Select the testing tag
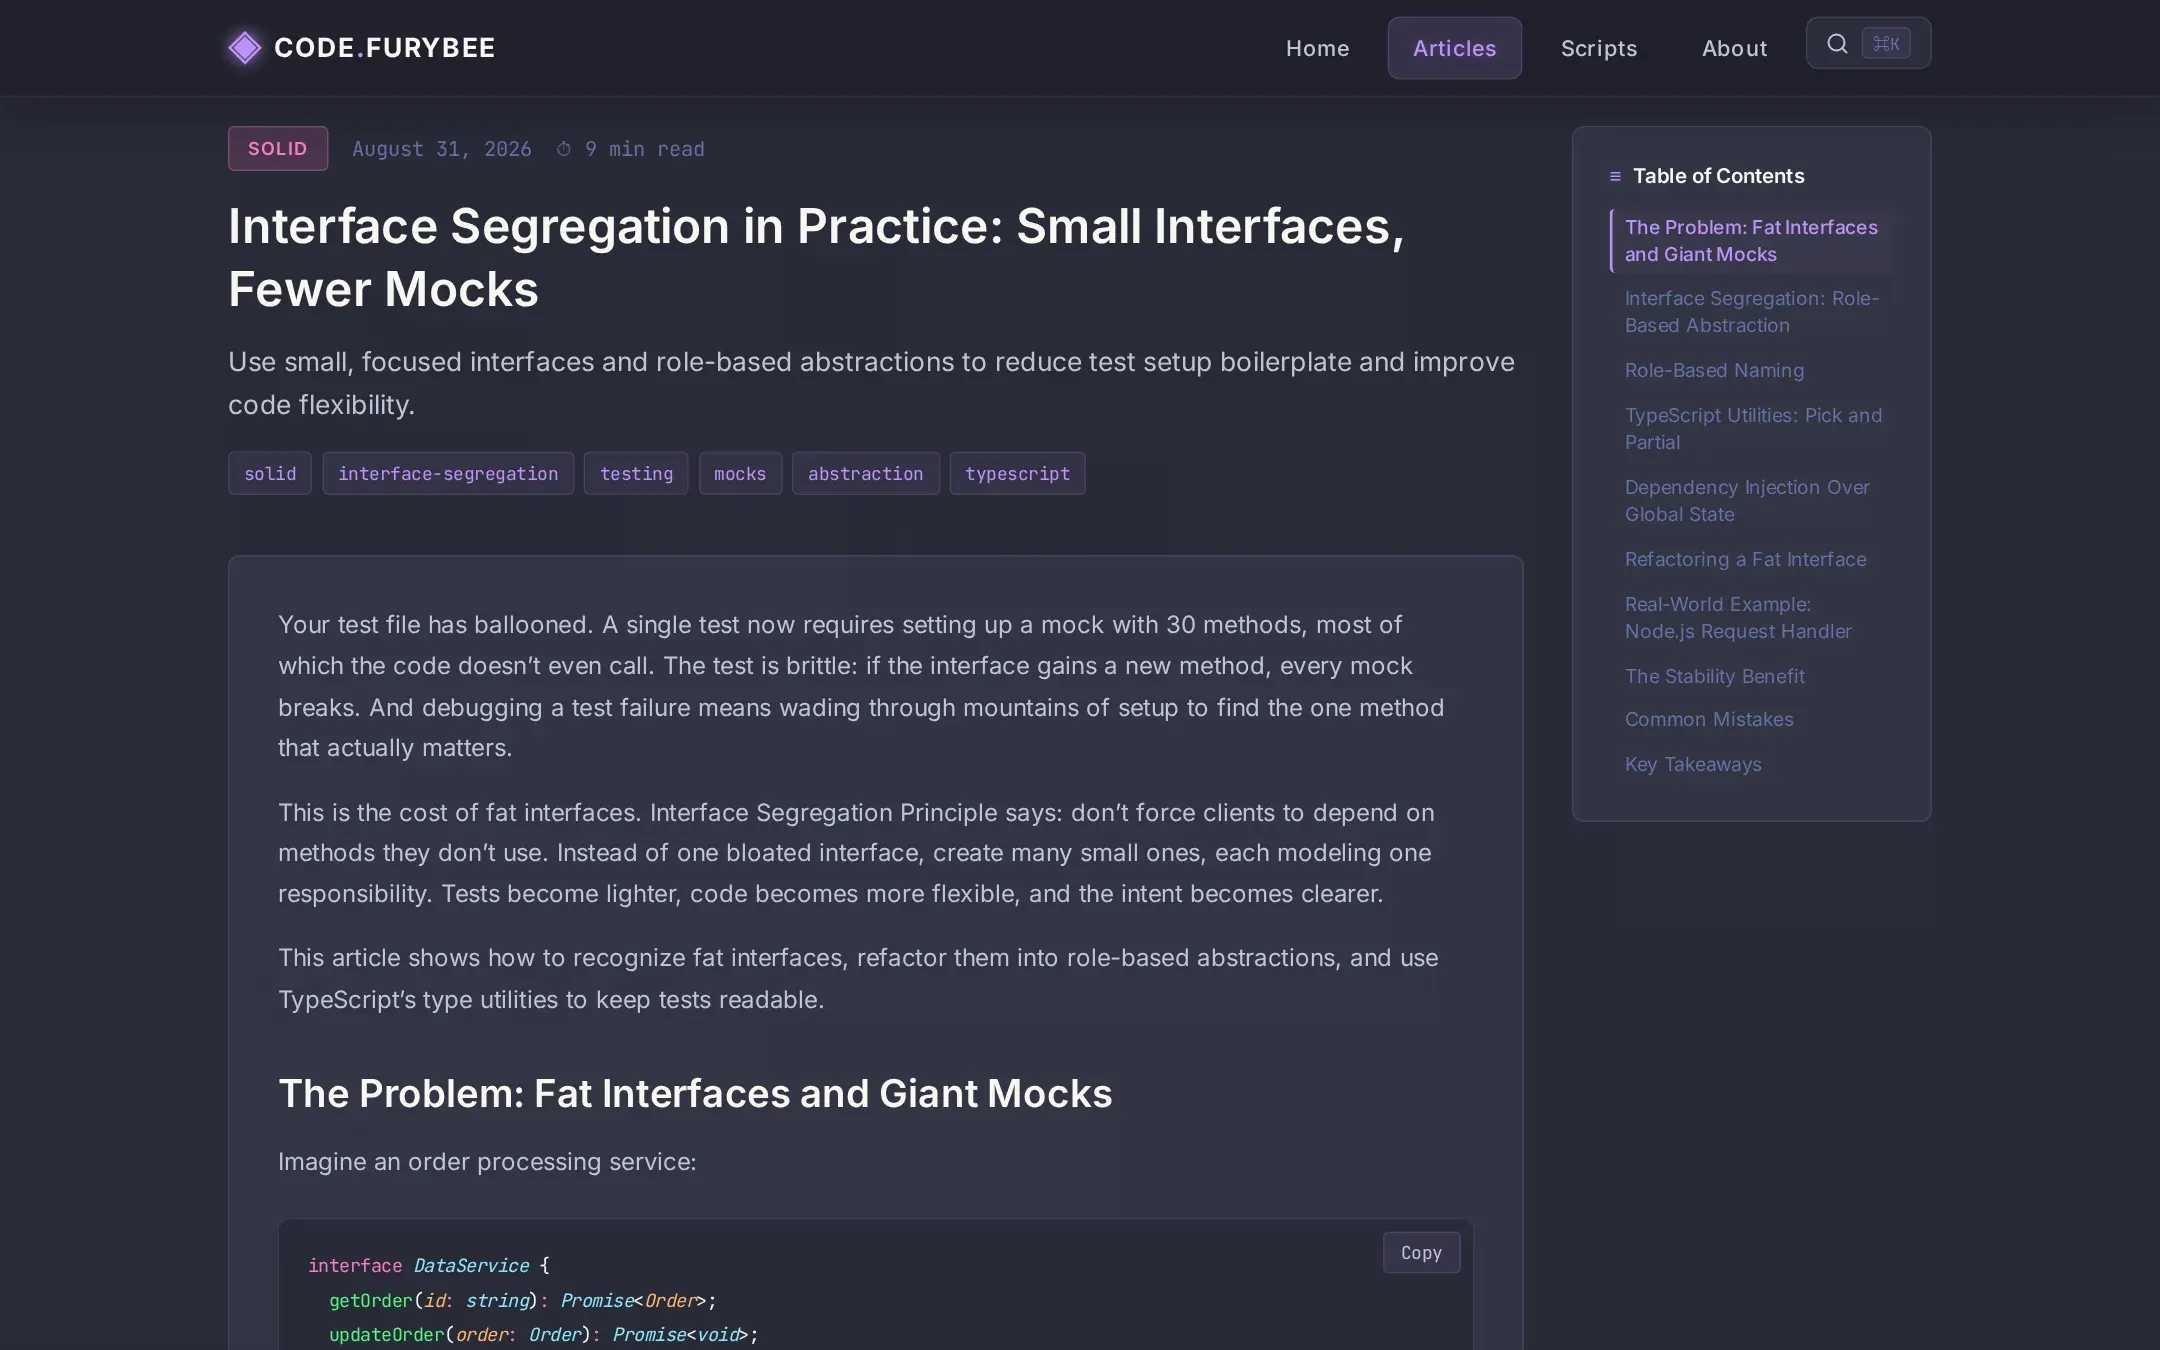 [636, 474]
